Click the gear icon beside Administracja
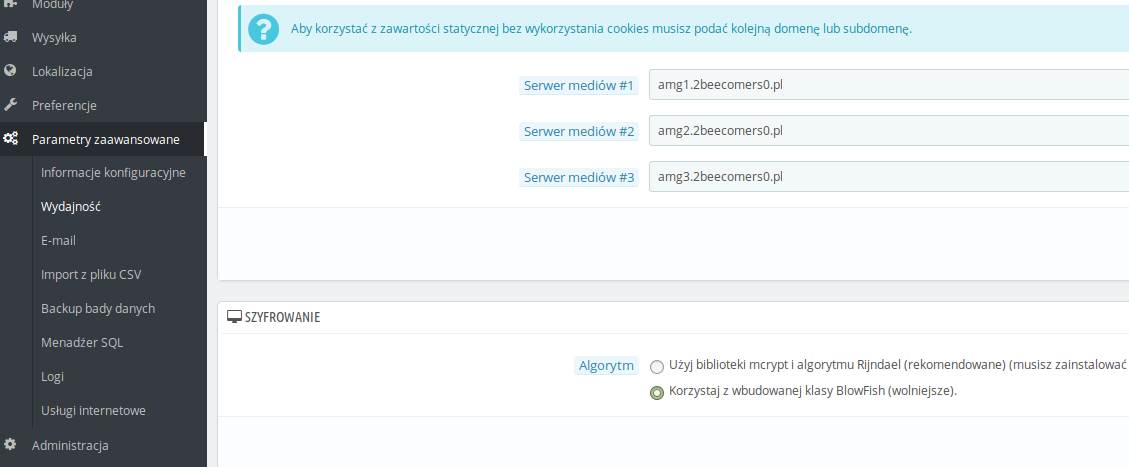The width and height of the screenshot is (1129, 467). point(10,444)
